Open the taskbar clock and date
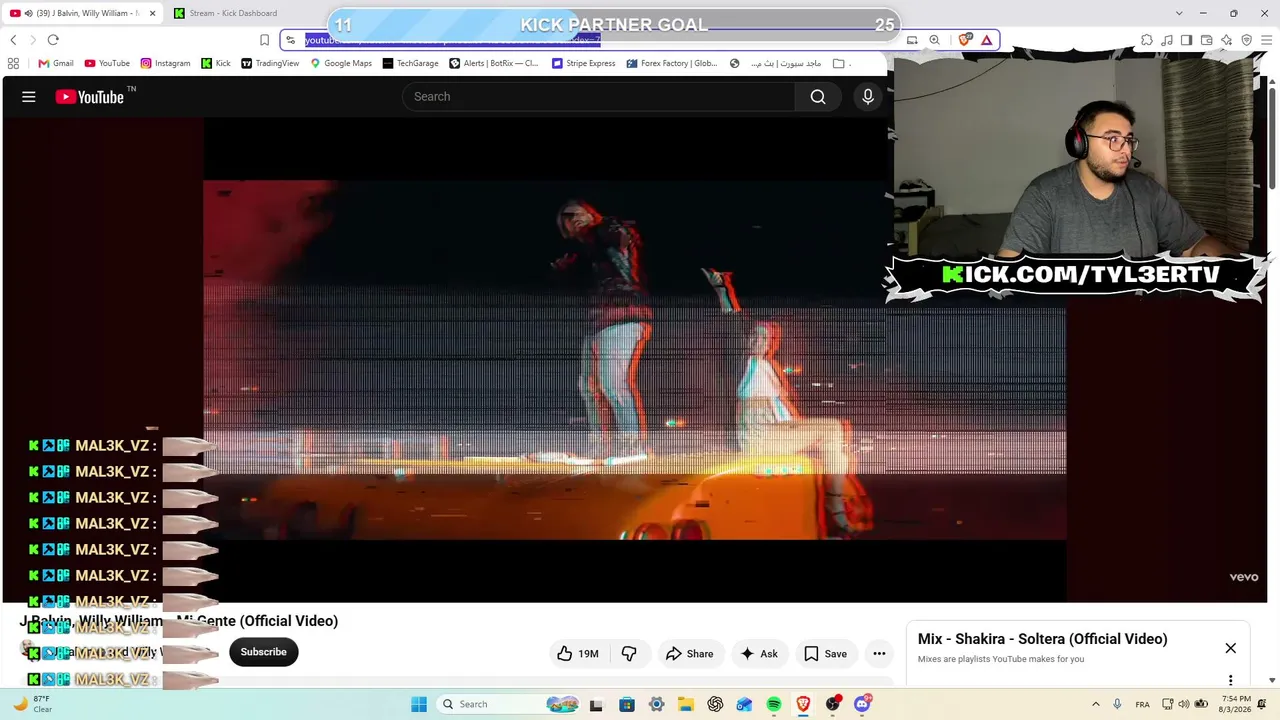1280x720 pixels. click(x=1236, y=704)
